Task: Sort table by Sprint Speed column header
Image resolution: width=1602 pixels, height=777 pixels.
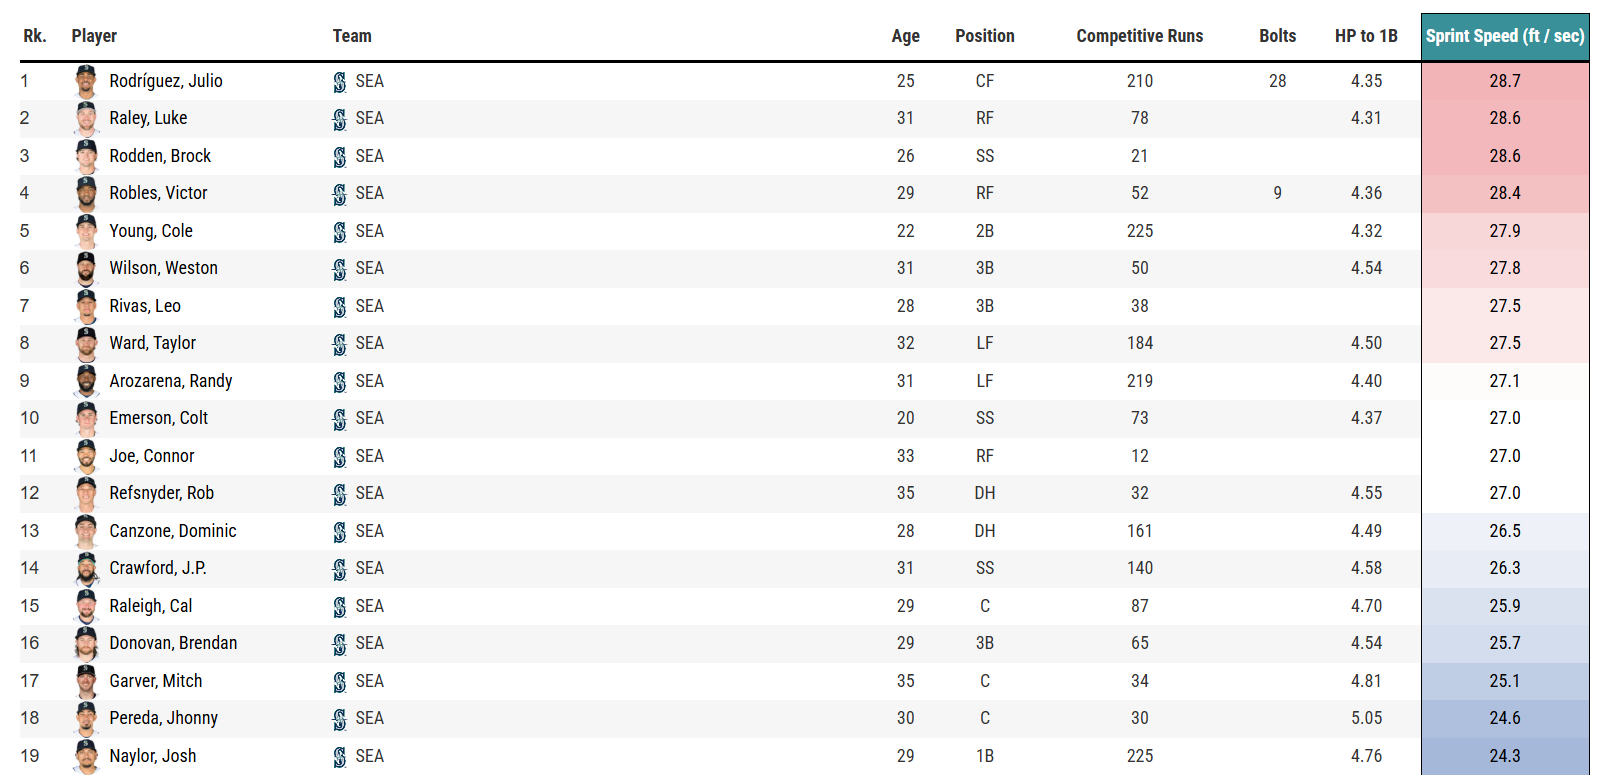Action: [x=1505, y=37]
